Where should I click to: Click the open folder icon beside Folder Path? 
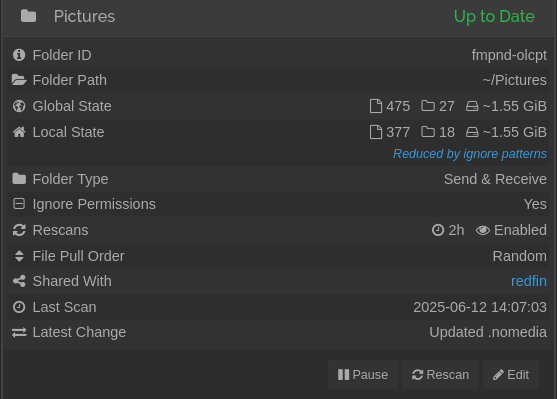point(19,80)
